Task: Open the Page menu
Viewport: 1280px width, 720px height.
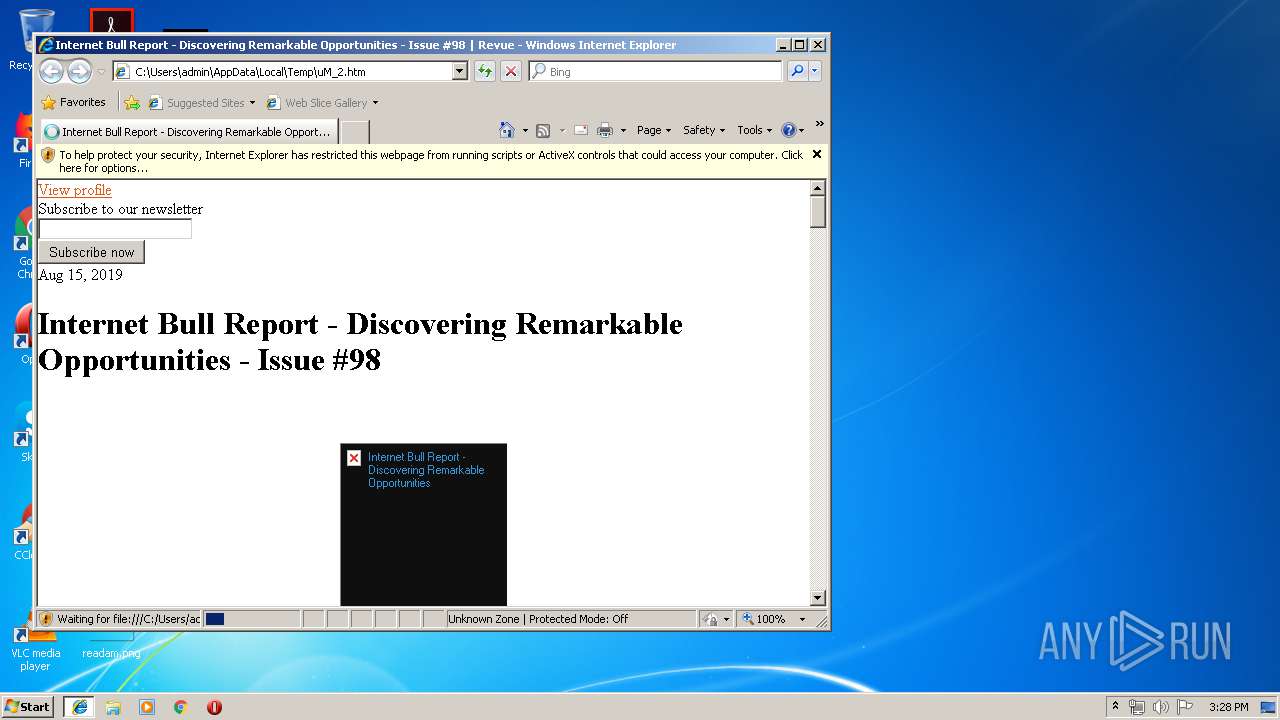Action: 654,130
